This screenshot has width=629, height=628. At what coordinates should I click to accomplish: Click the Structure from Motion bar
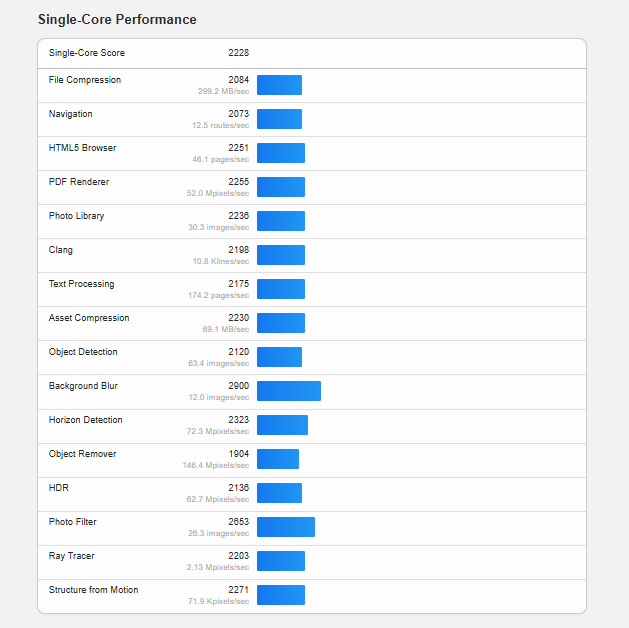pos(281,595)
